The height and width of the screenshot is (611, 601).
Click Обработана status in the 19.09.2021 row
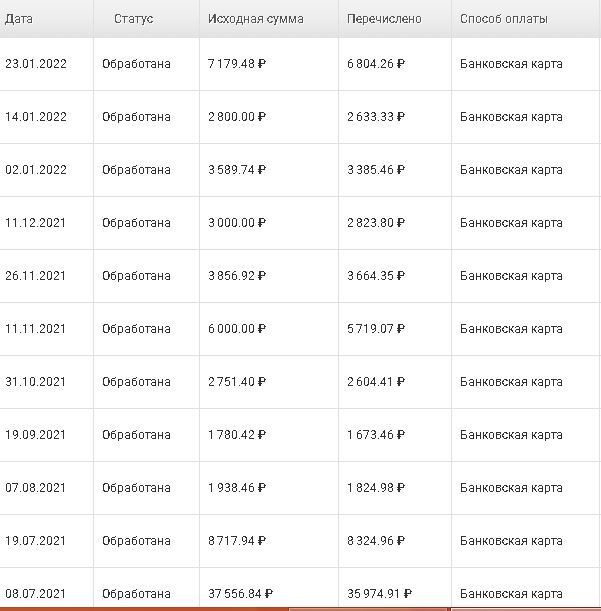point(136,435)
